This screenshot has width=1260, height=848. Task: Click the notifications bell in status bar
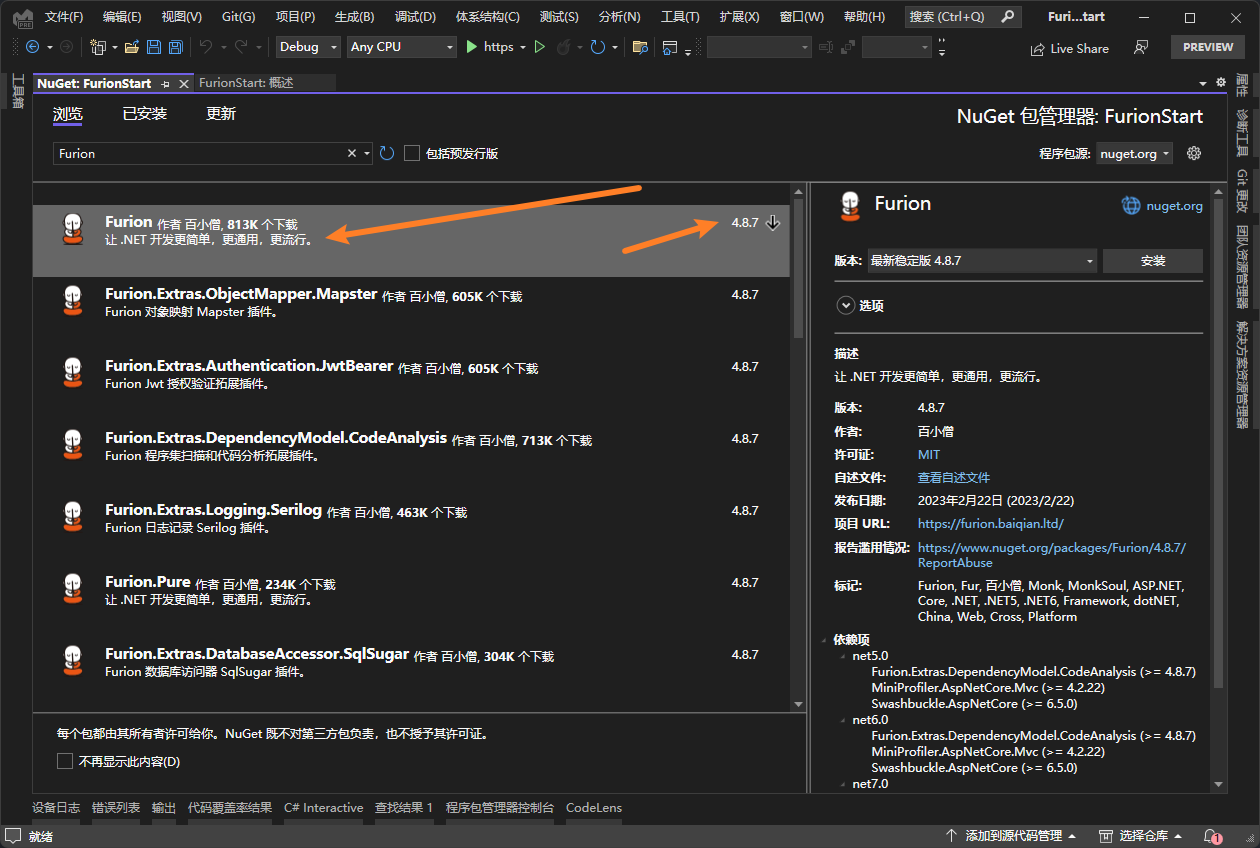[1211, 836]
